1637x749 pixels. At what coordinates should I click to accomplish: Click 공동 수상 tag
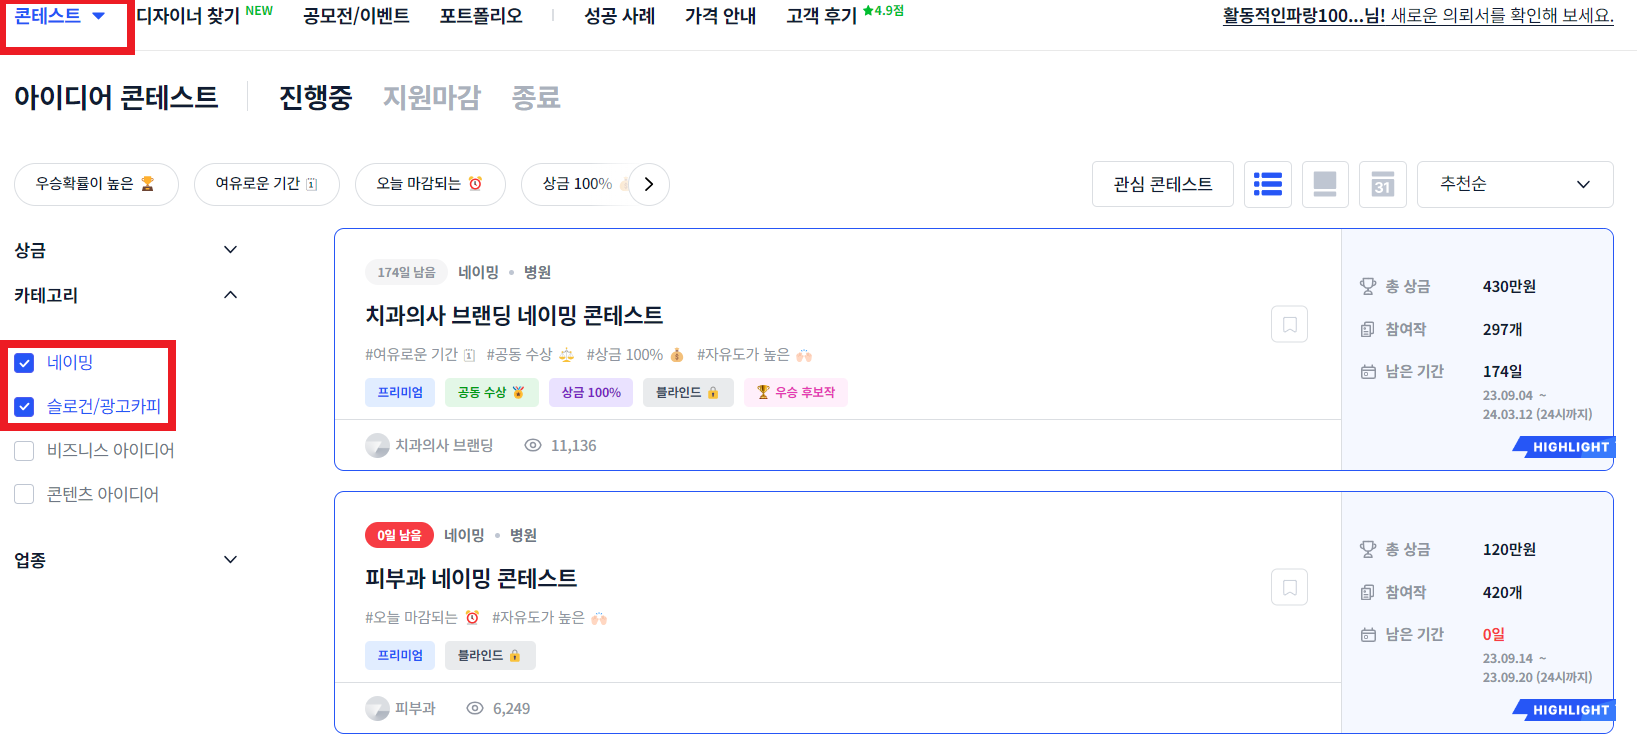coord(491,392)
